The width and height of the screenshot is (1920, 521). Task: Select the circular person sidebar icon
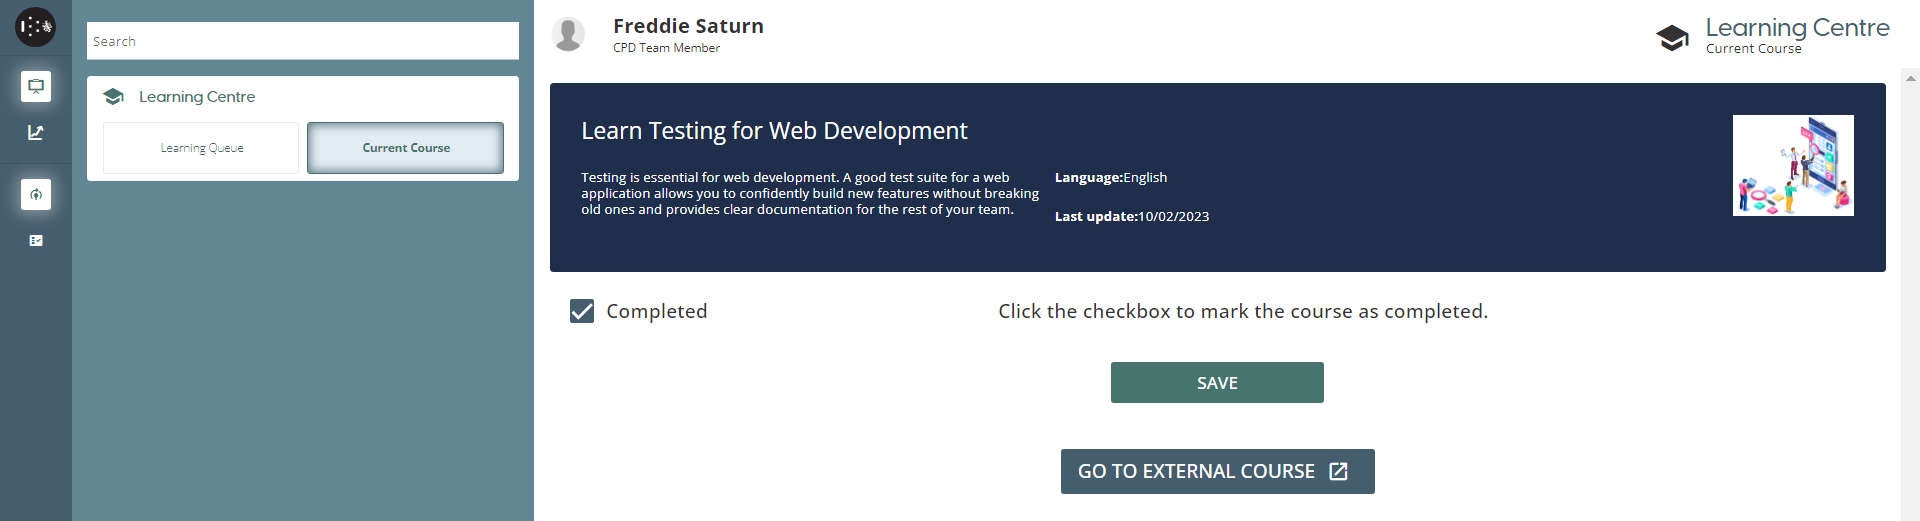click(x=36, y=194)
